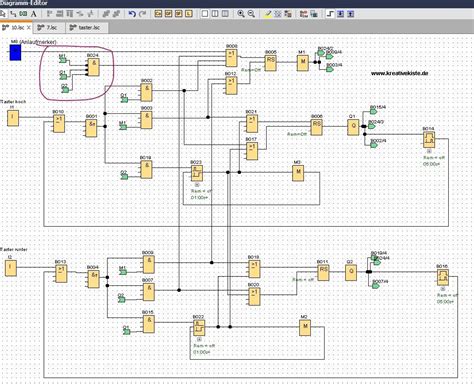The image size is (474, 384).
Task: Click the LOGO to PC upload icon
Action: pos(351,14)
